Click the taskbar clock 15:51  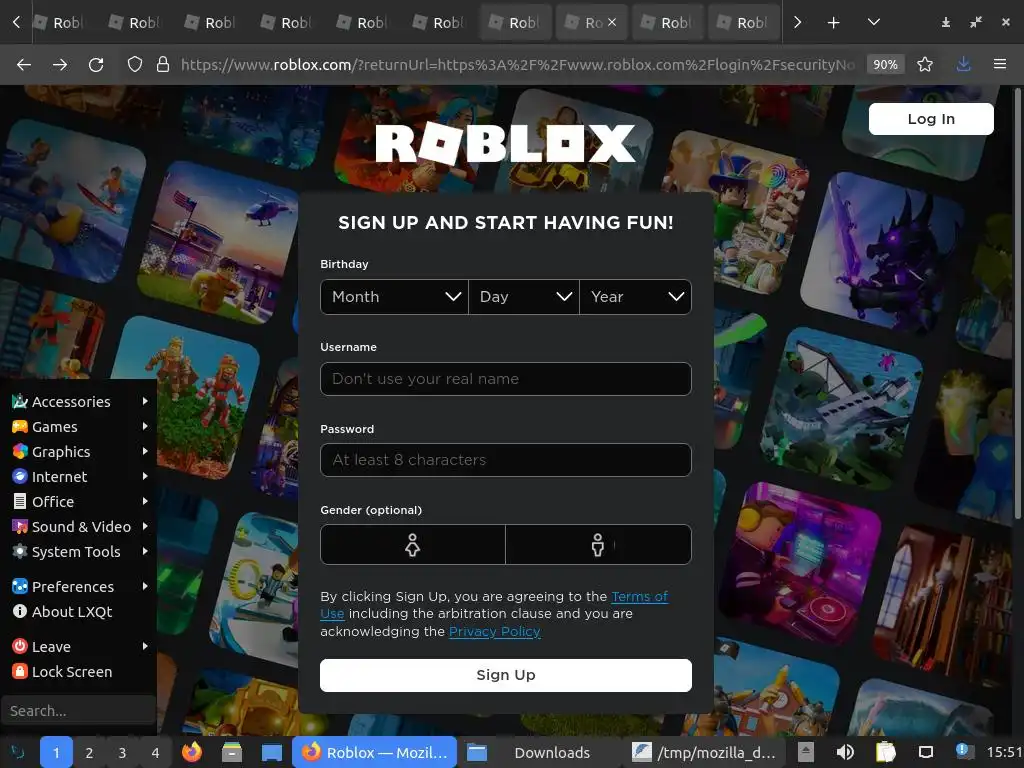click(x=1004, y=752)
